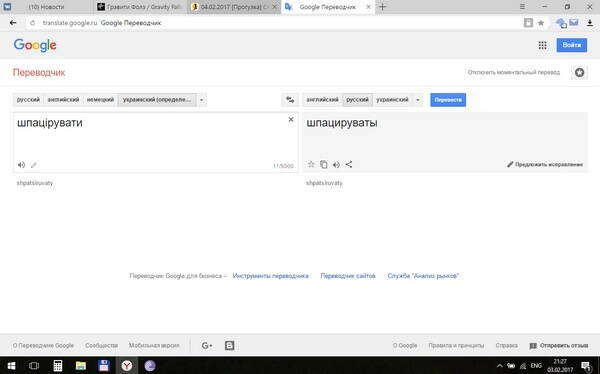The image size is (600, 374).
Task: Open О Переводчике Google footer link
Action: [x=43, y=345]
